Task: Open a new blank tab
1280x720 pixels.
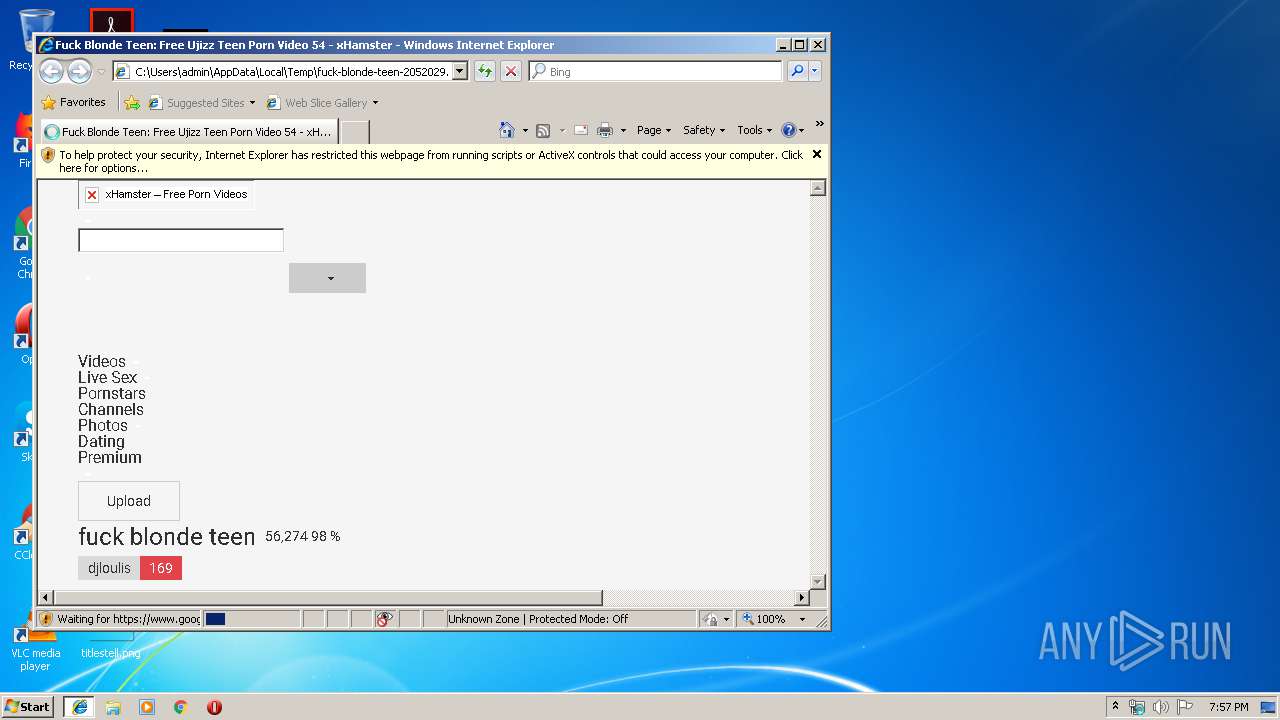Action: click(x=355, y=132)
